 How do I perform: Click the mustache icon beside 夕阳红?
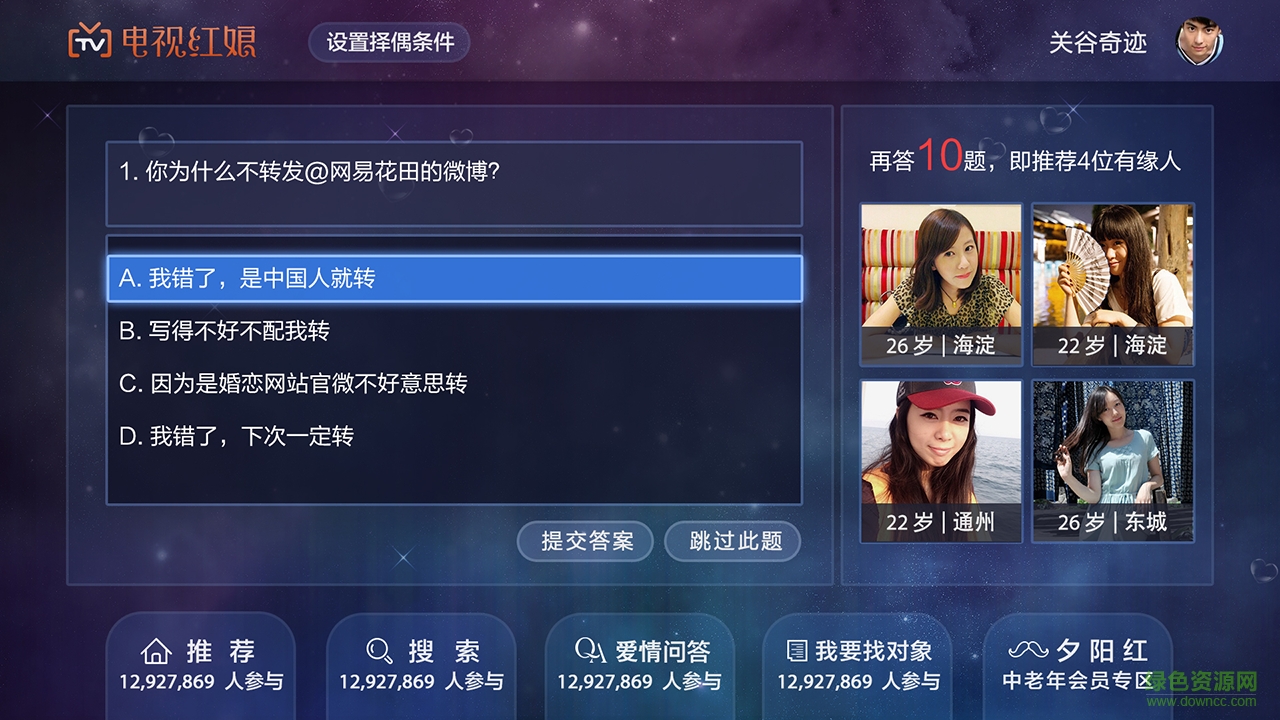(1028, 650)
